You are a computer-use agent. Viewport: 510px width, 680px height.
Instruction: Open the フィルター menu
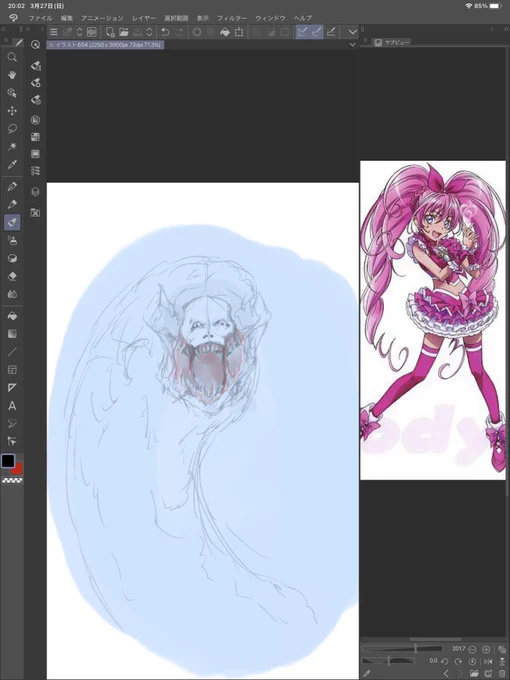click(x=232, y=18)
